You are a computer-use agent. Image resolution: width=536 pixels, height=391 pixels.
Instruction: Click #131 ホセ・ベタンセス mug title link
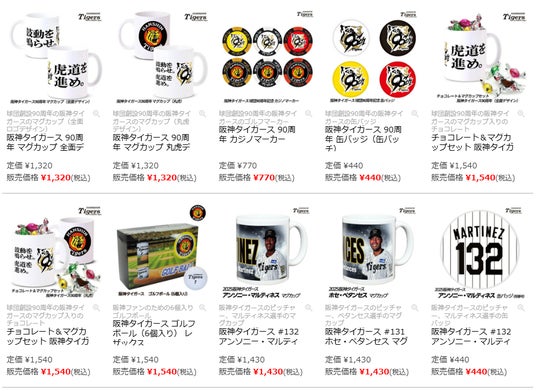coord(366,337)
